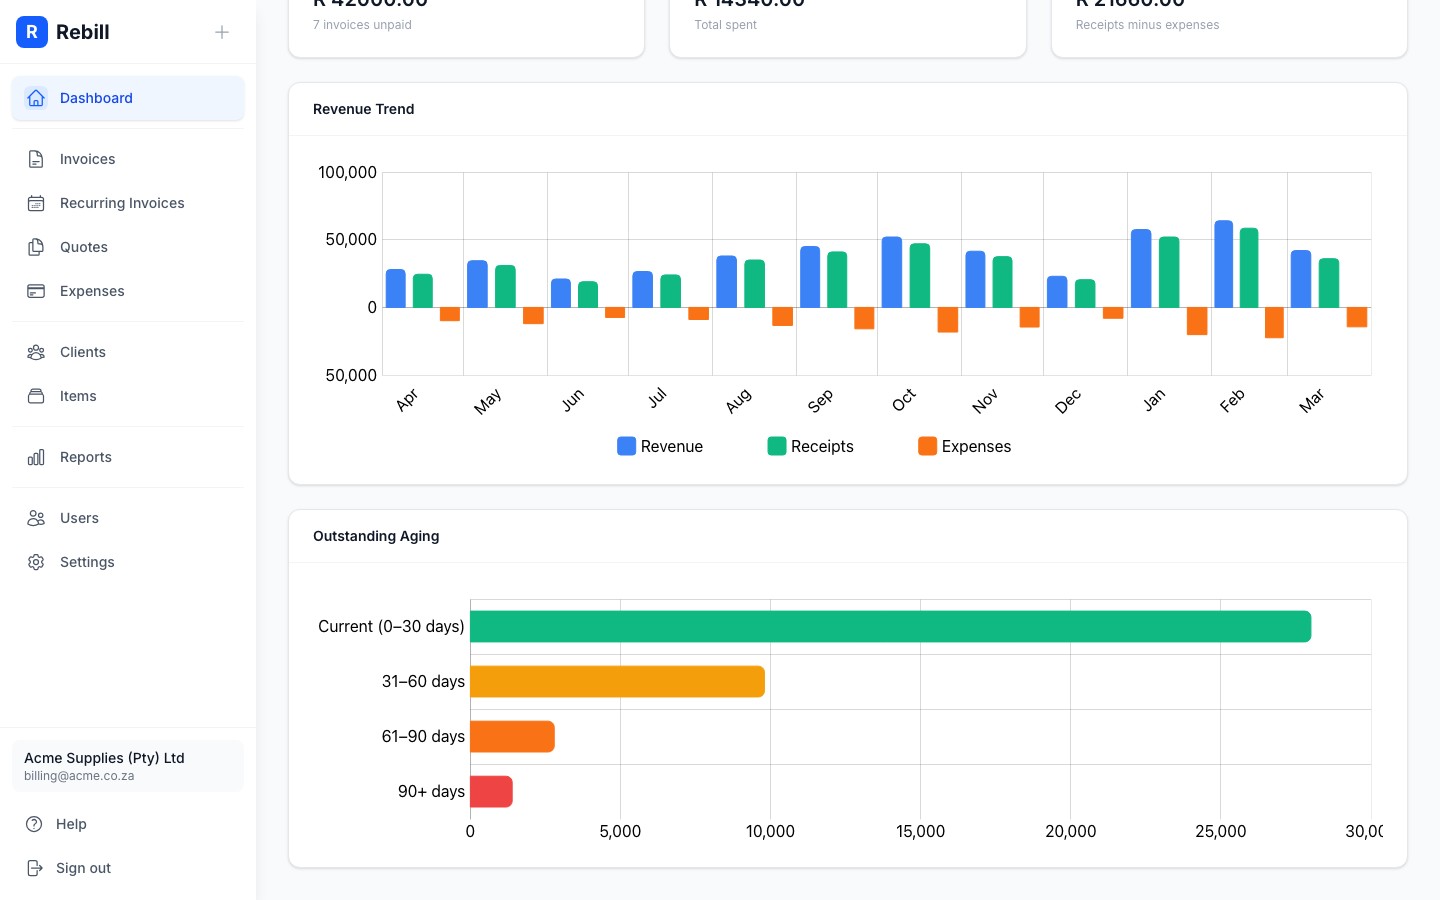Click the Expenses card icon
The image size is (1440, 900).
36,291
